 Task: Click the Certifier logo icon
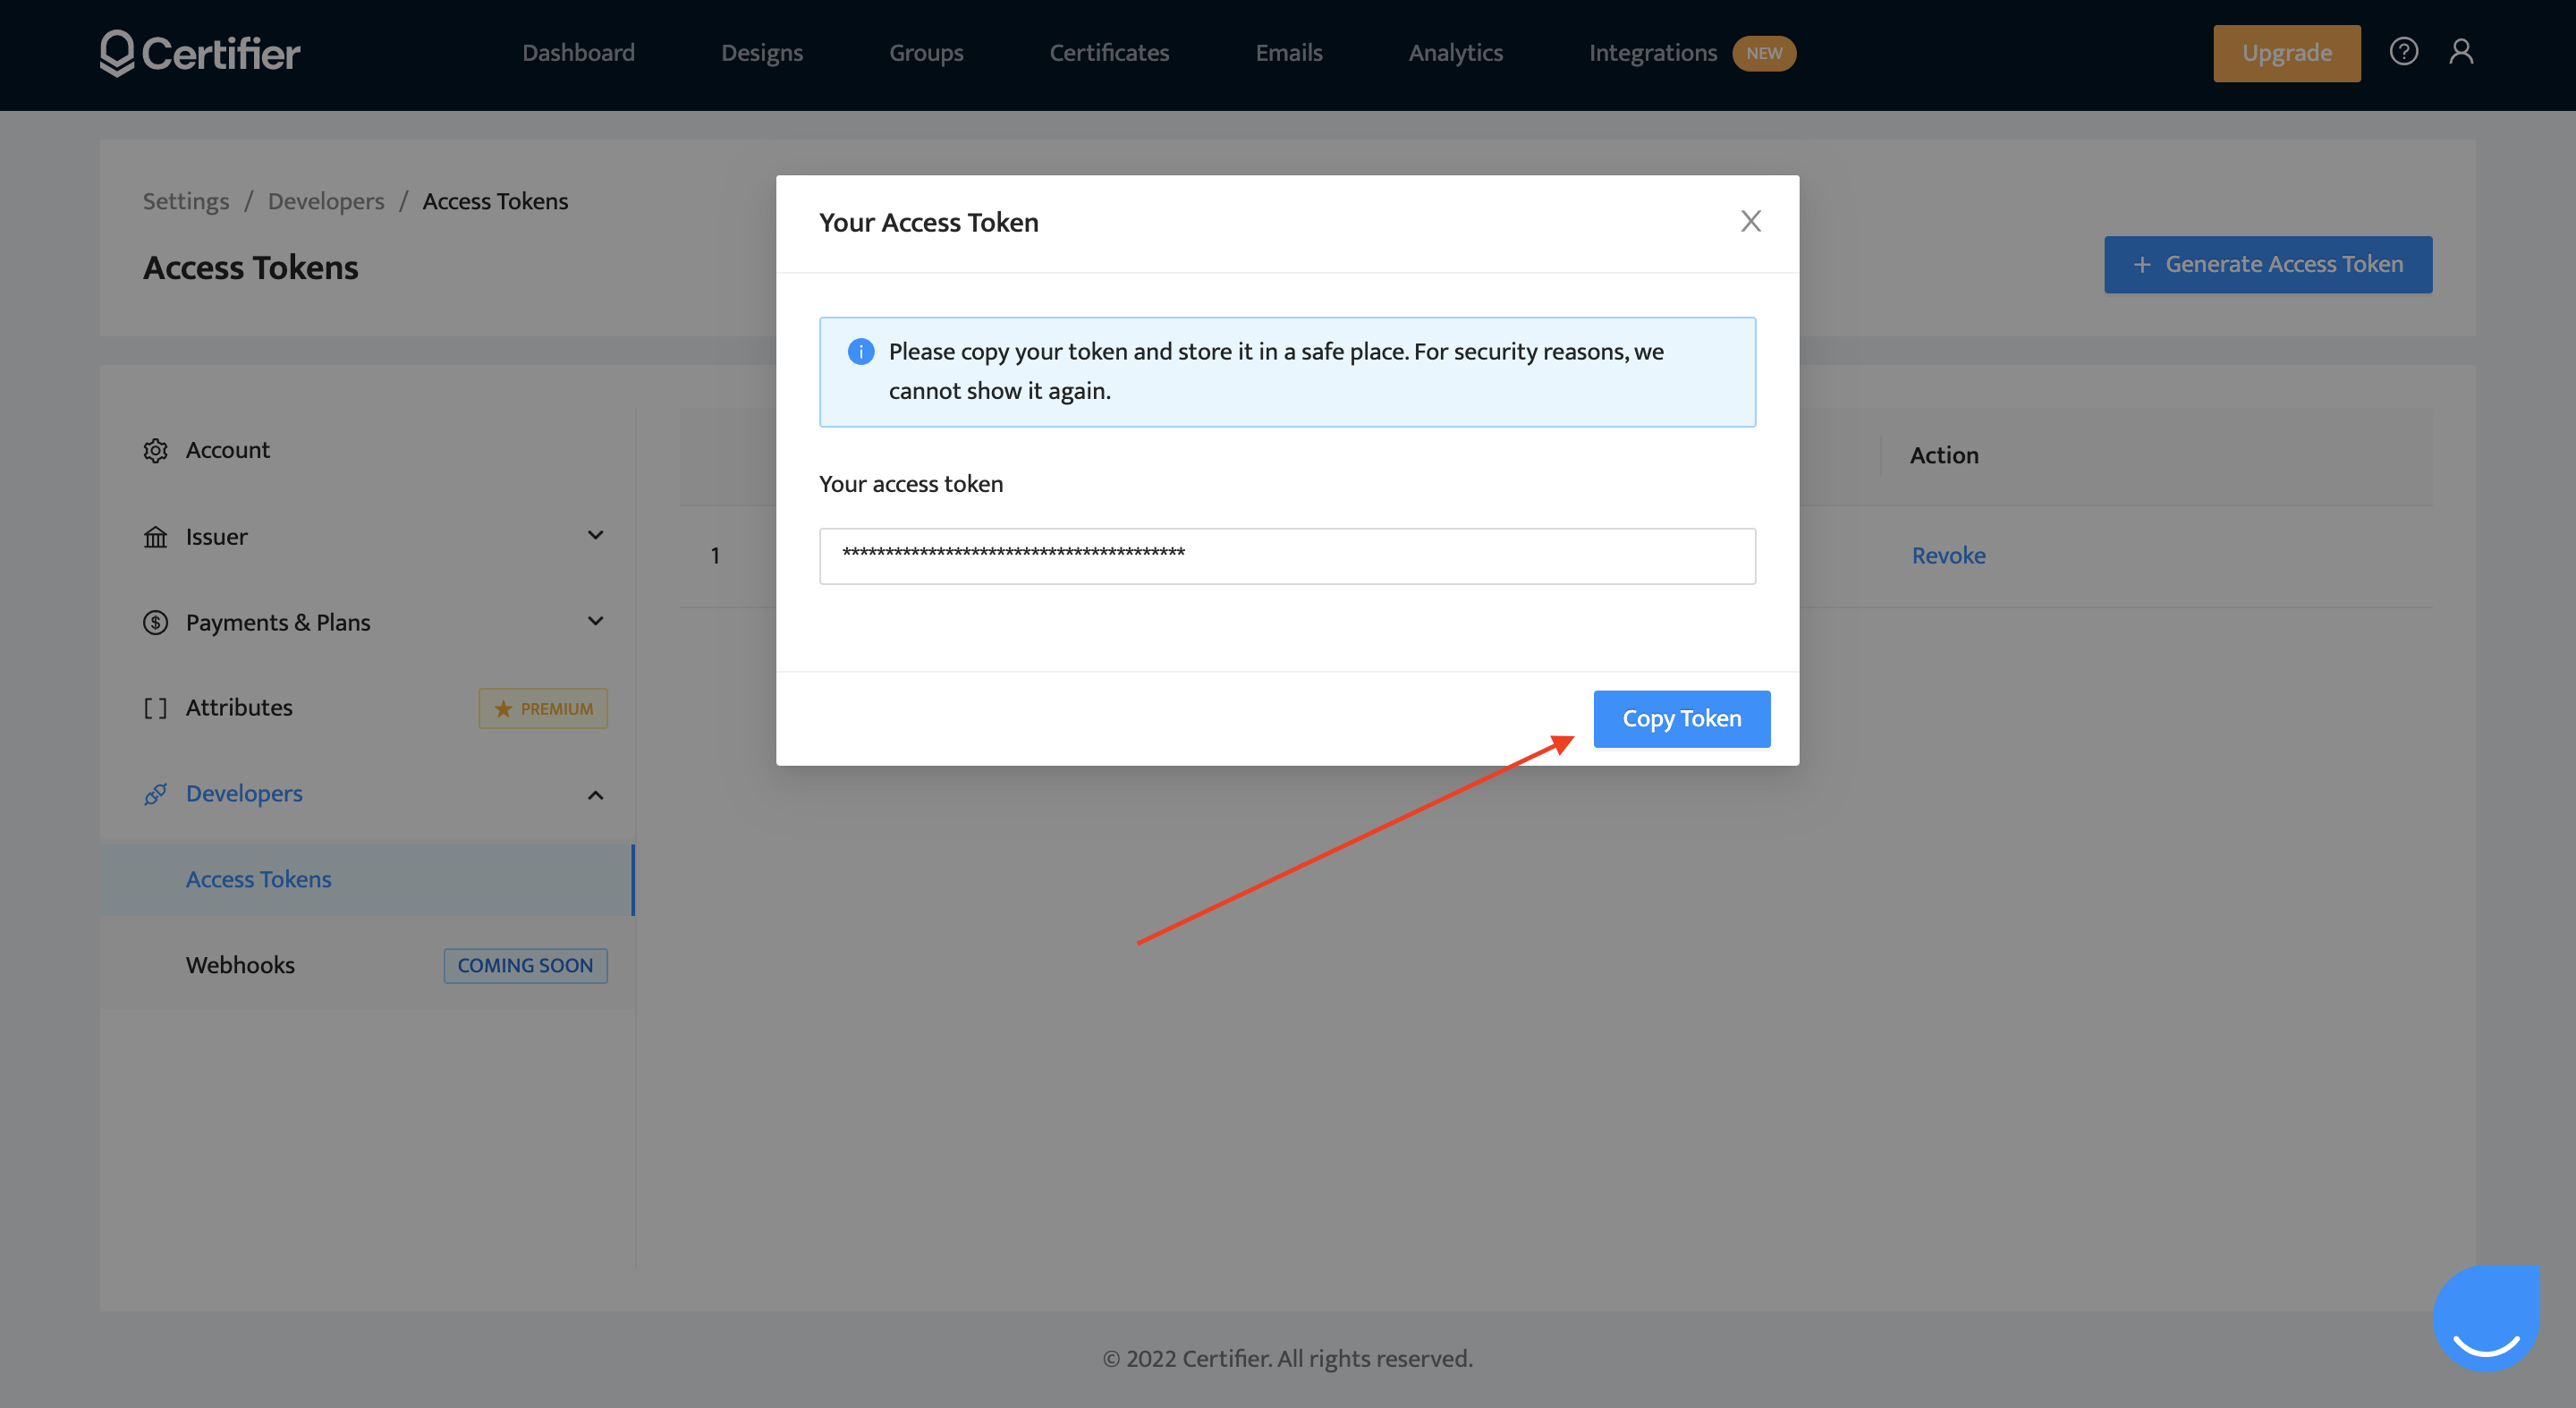117,53
